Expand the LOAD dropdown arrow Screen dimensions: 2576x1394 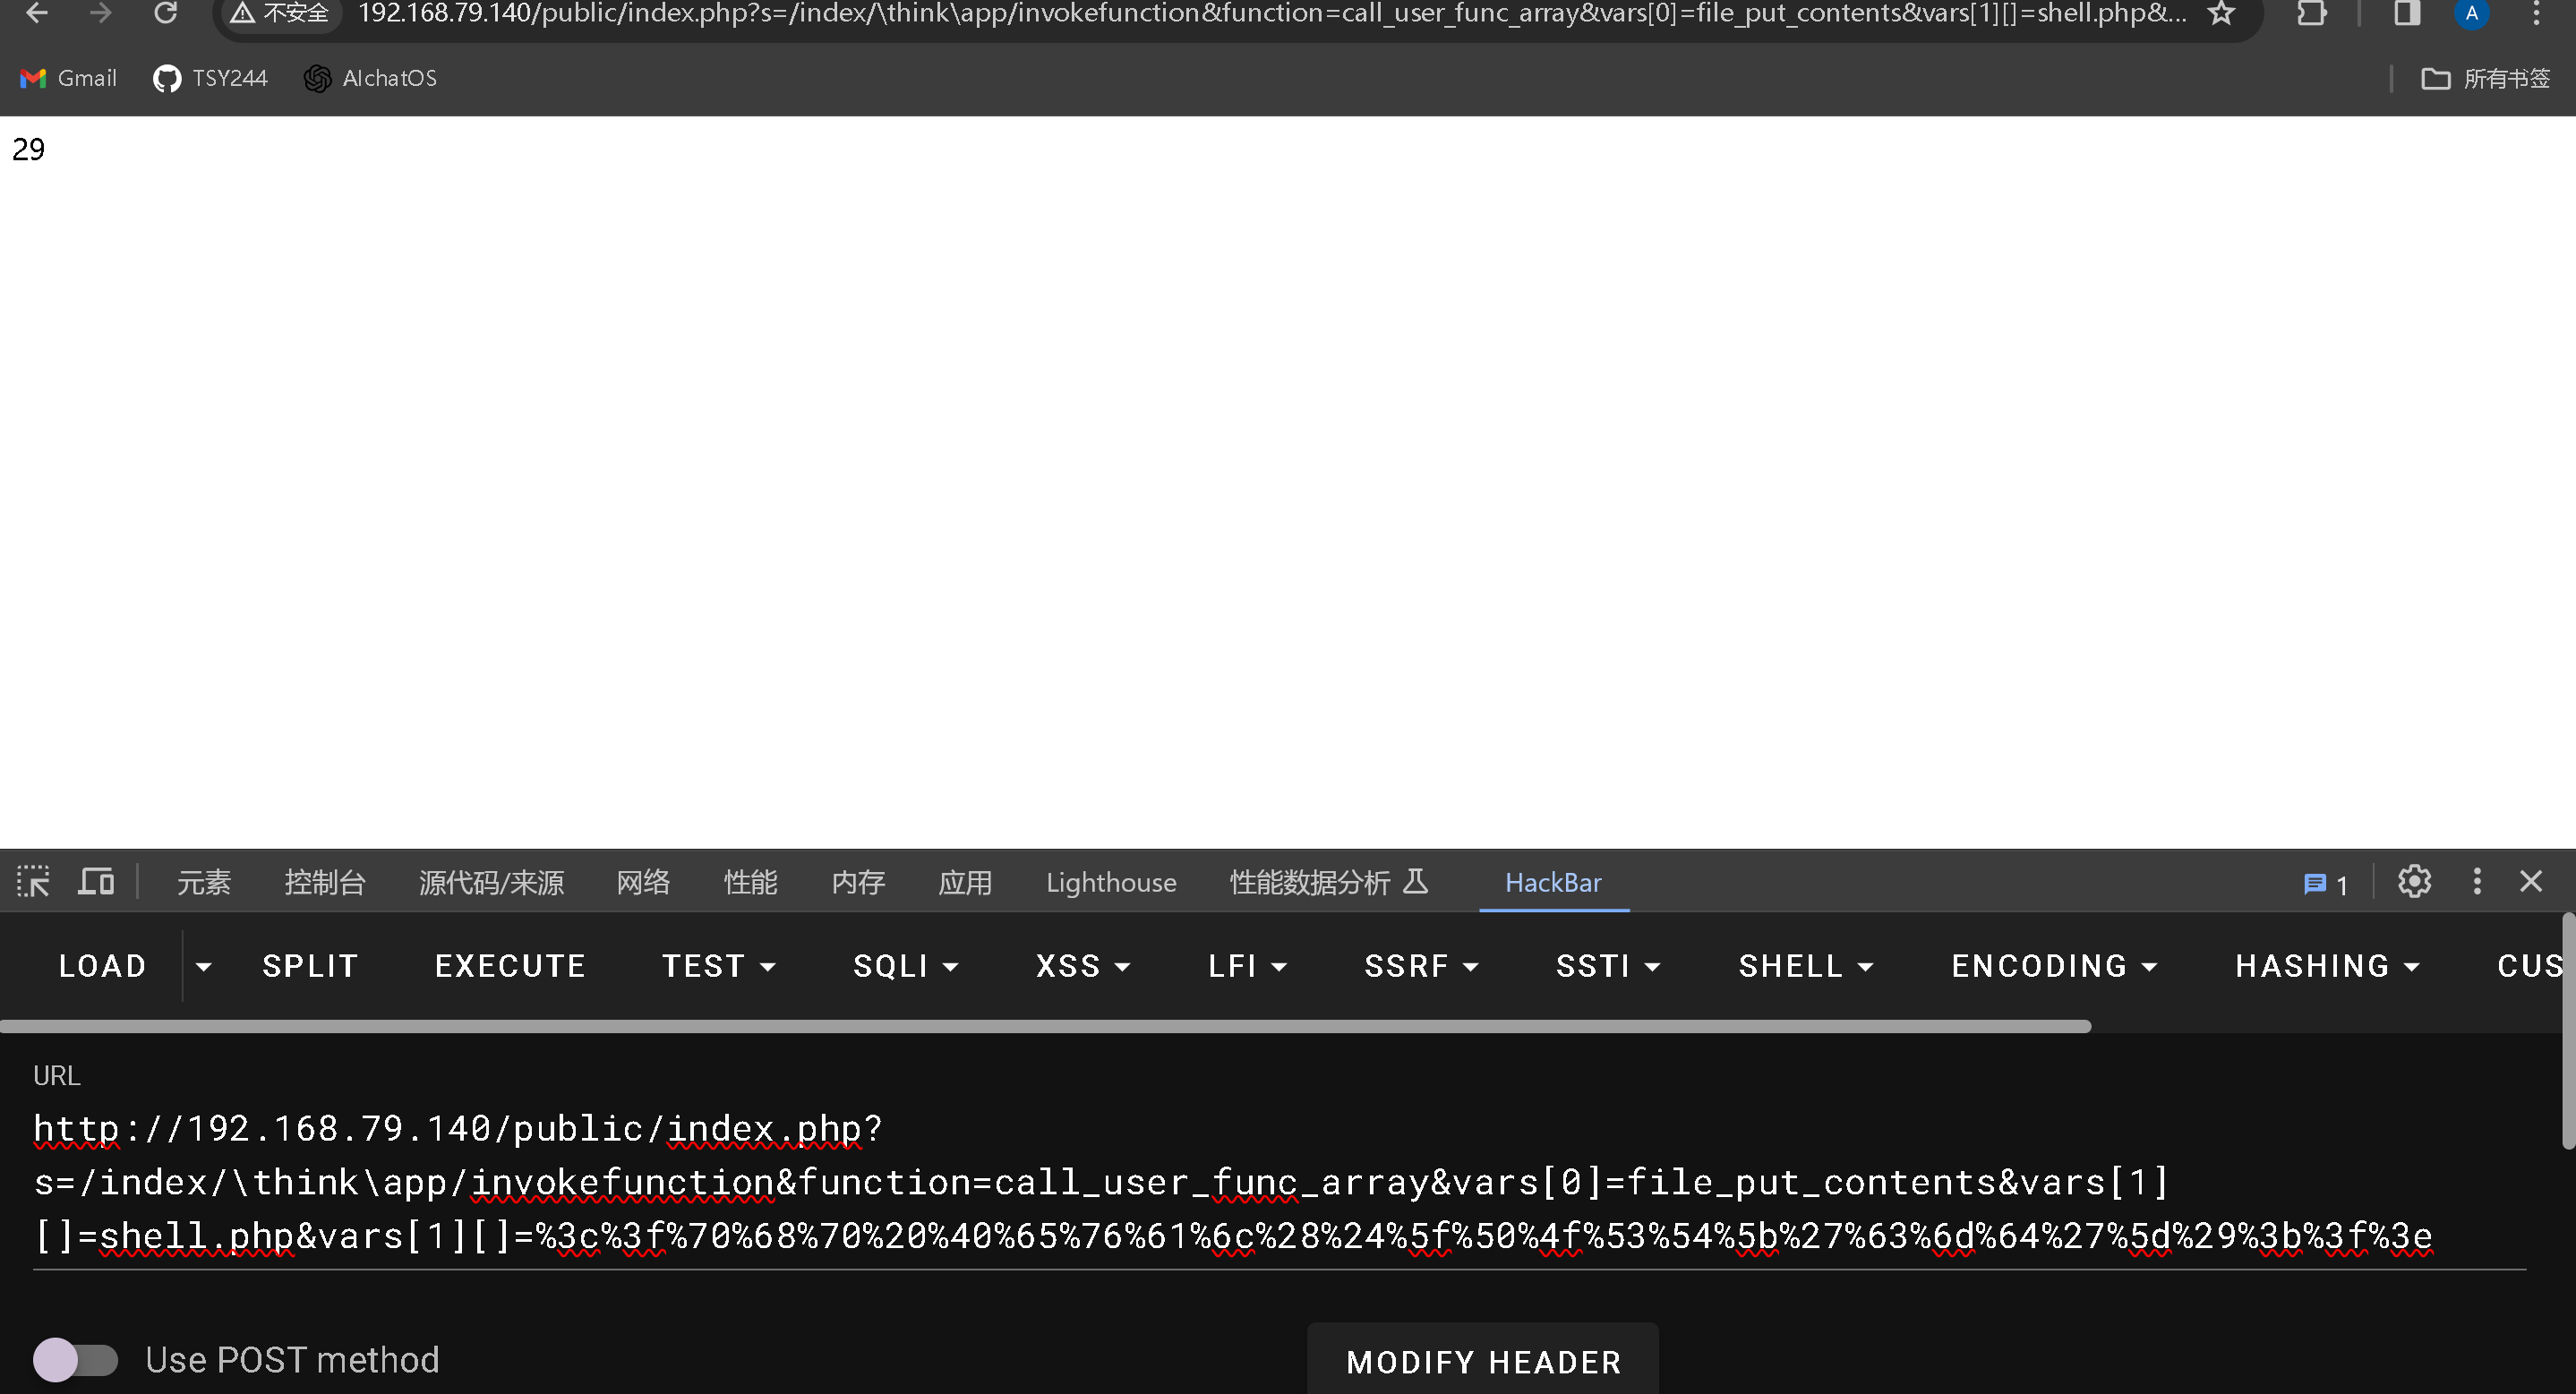203,966
